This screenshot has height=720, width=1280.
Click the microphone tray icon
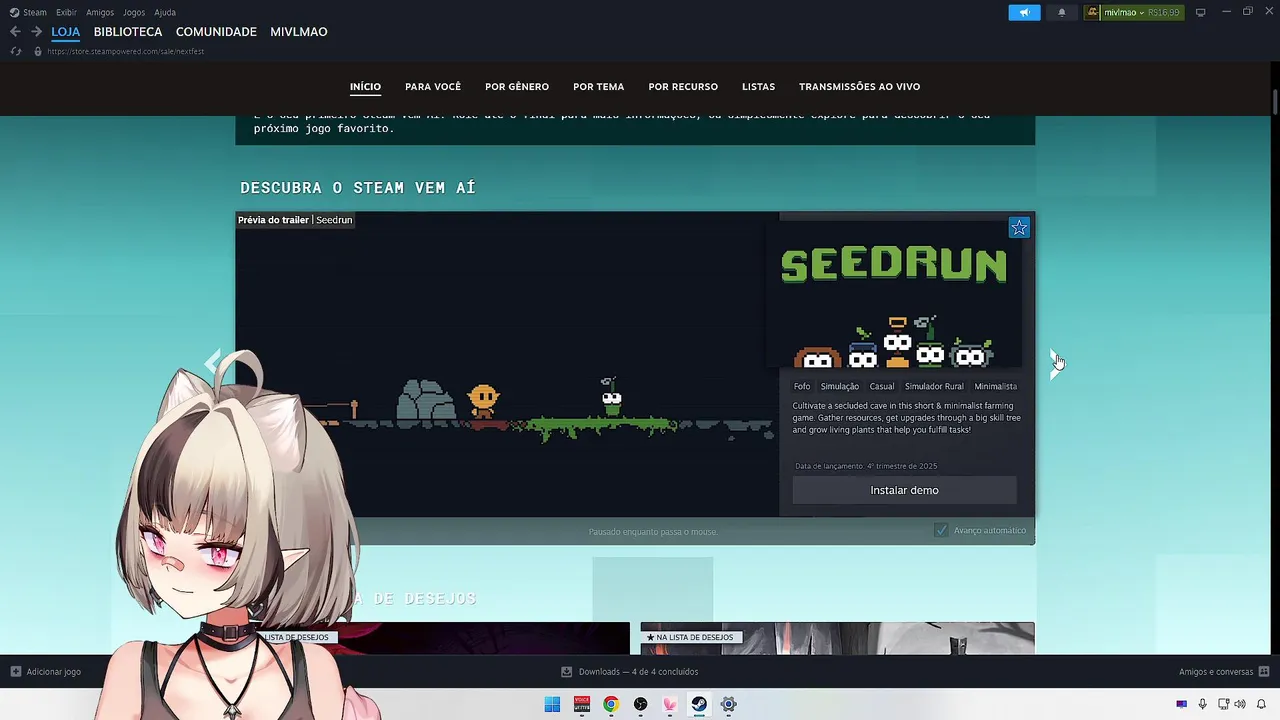click(1202, 704)
